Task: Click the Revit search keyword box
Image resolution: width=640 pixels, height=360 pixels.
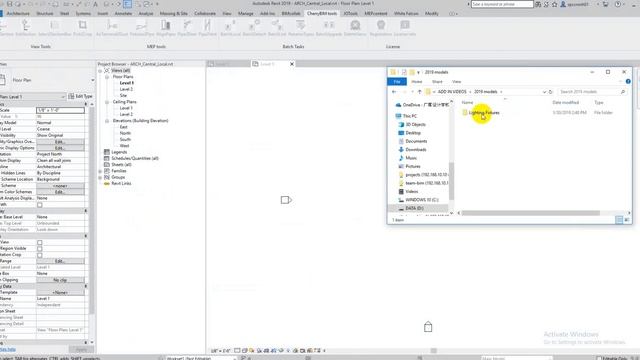Action: [502, 4]
